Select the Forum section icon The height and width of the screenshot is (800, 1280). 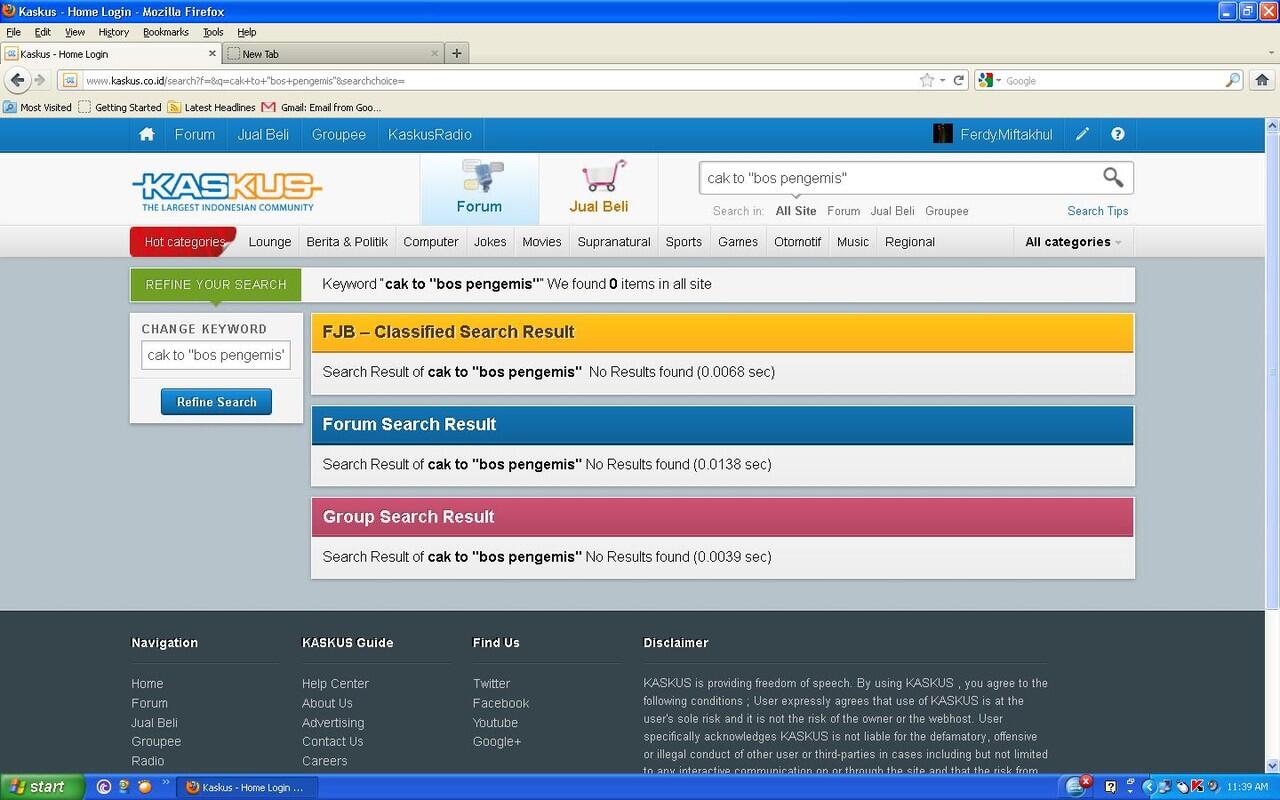point(479,188)
